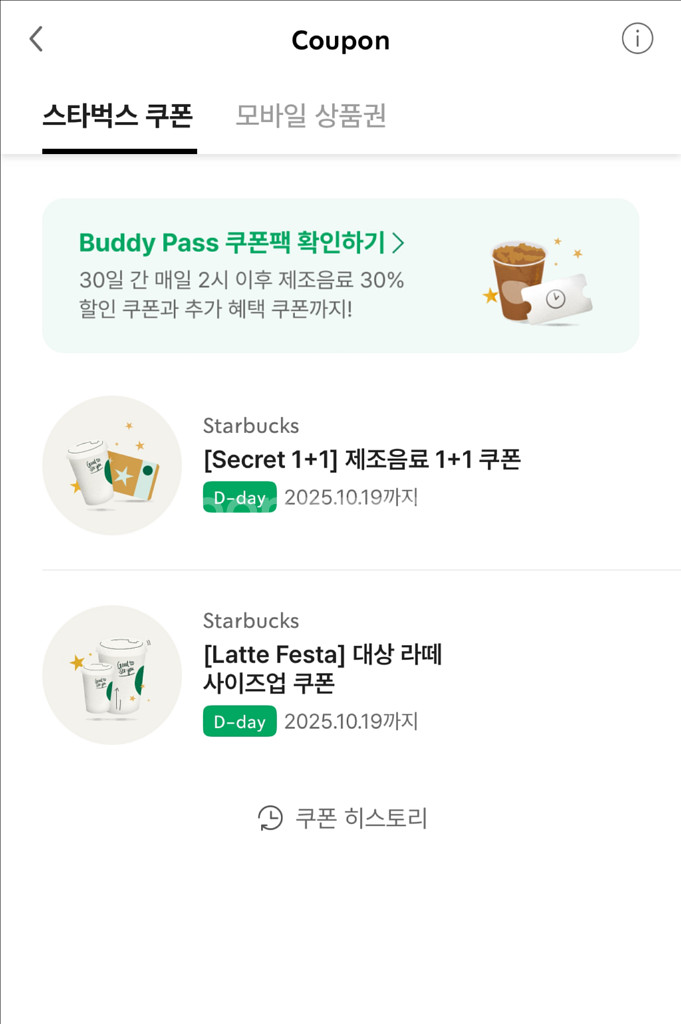
Task: Click the Latte Festa expiry date 2025.10.19까지
Action: click(351, 721)
